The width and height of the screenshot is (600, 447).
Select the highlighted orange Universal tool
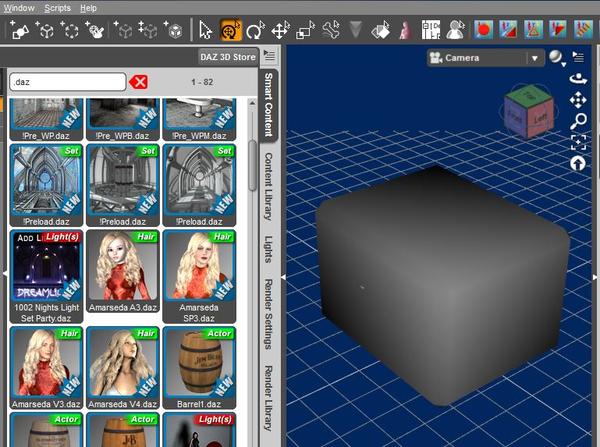pos(231,30)
